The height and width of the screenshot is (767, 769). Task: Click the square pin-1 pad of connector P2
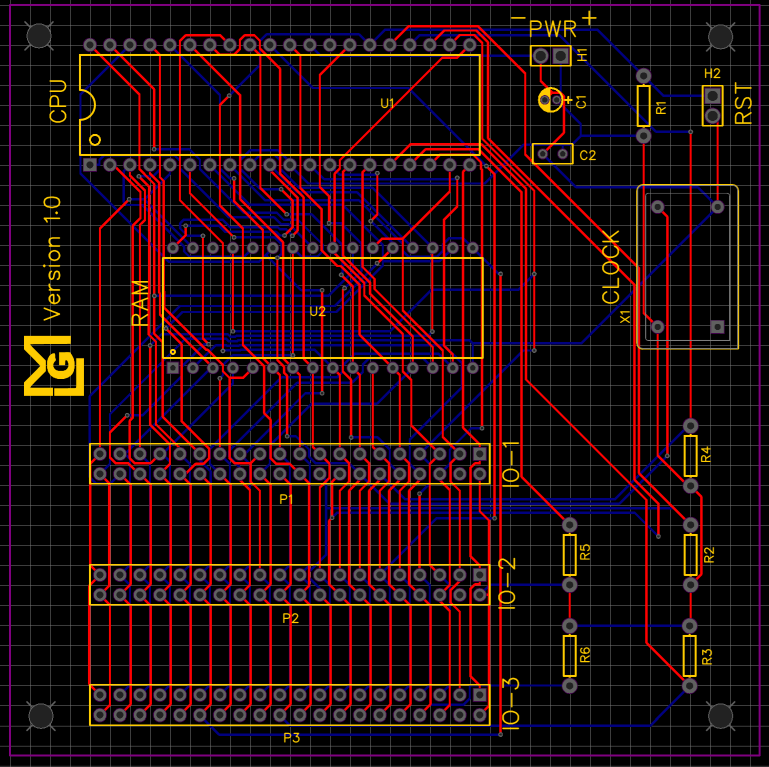click(479, 574)
